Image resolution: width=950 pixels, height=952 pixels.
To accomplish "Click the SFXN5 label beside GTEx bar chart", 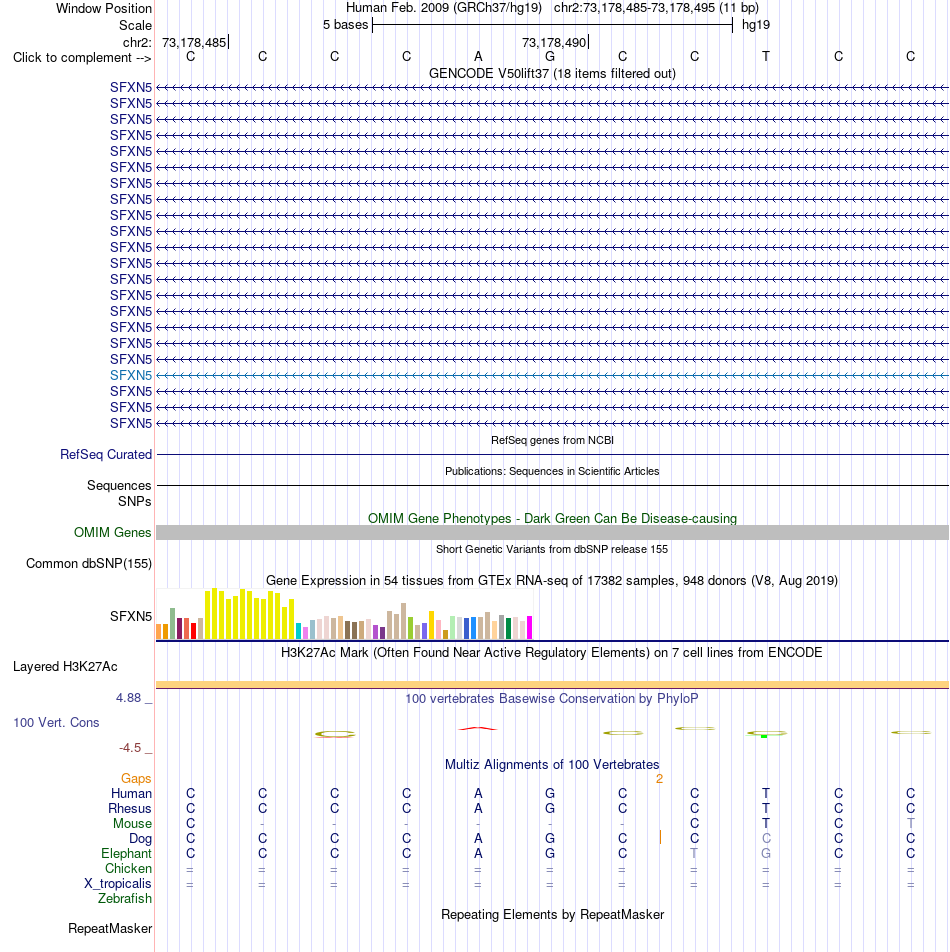I will pos(131,616).
